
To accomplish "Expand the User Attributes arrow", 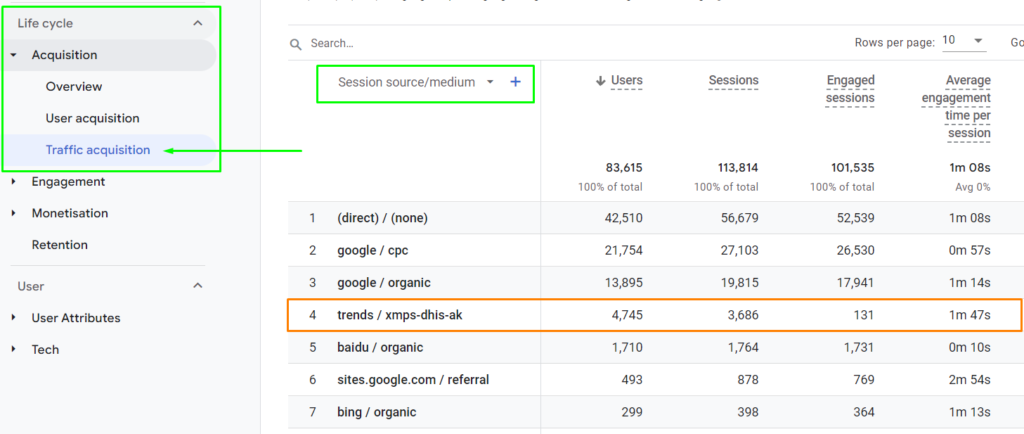I will 14,318.
